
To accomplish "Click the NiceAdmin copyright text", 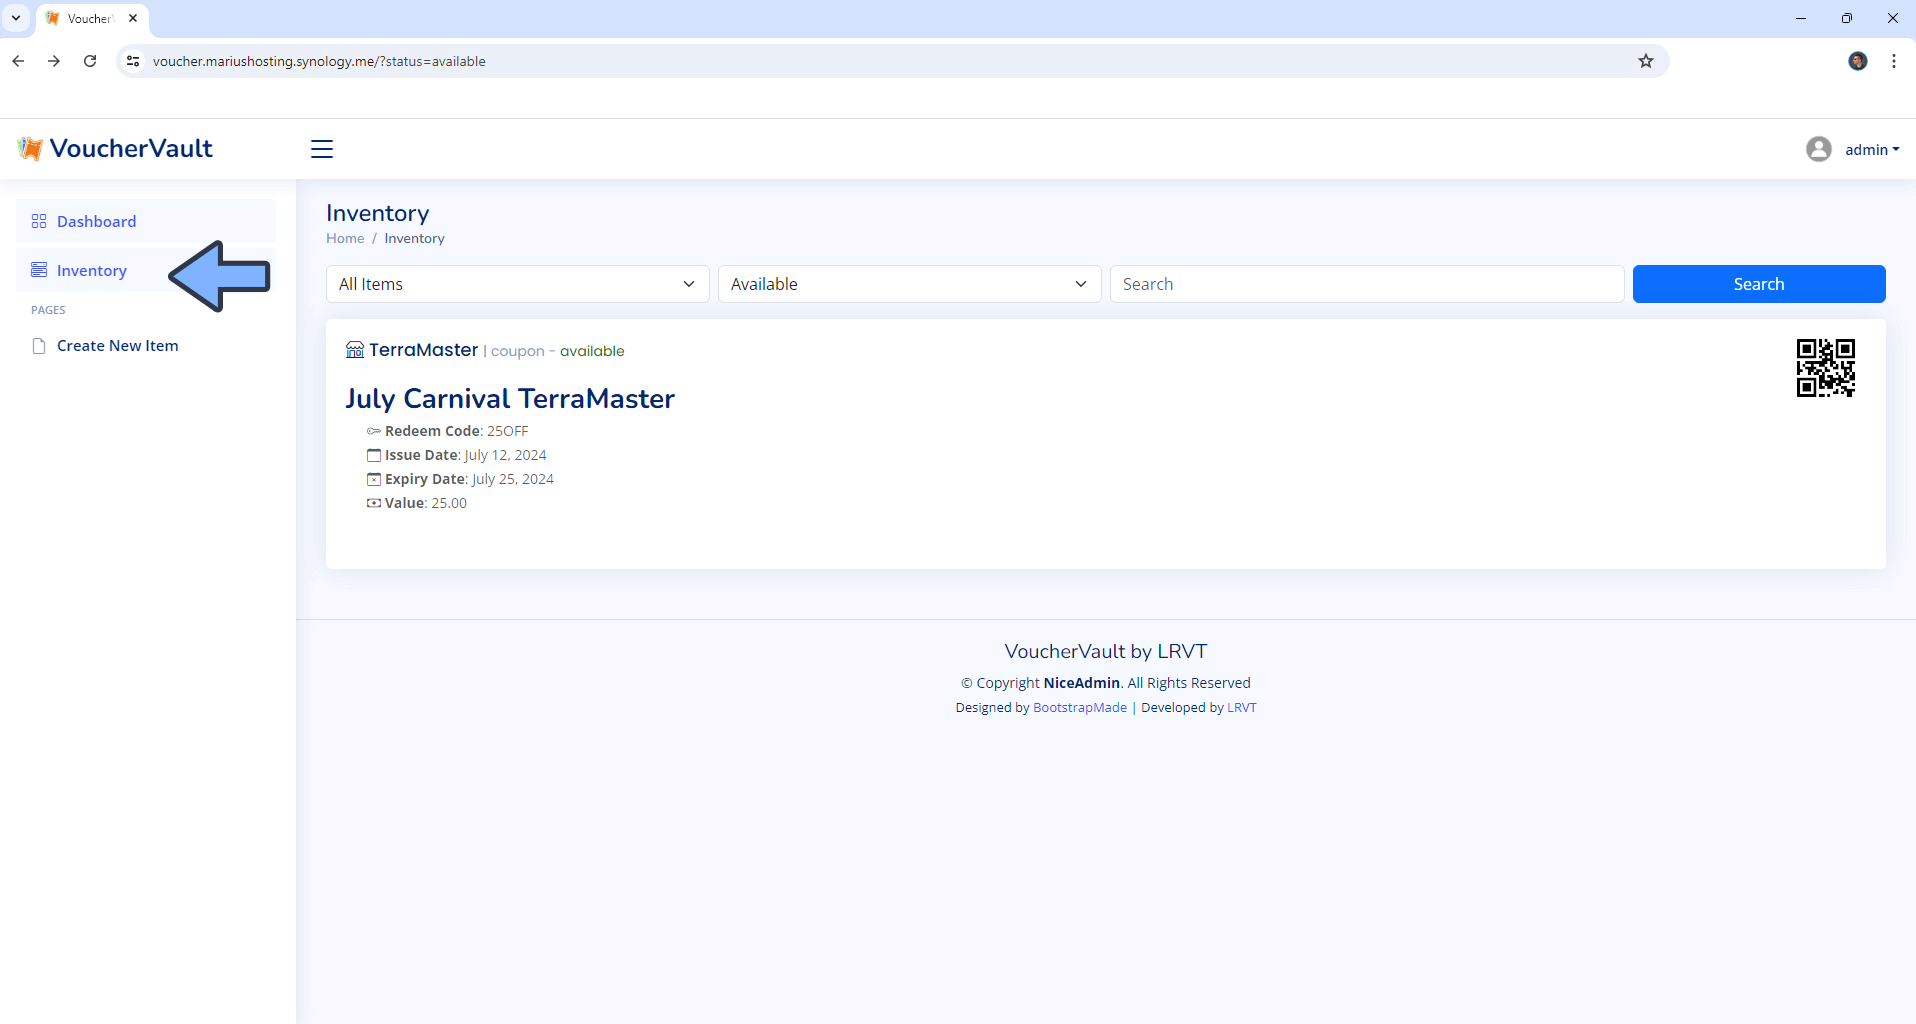I will click(x=1081, y=683).
